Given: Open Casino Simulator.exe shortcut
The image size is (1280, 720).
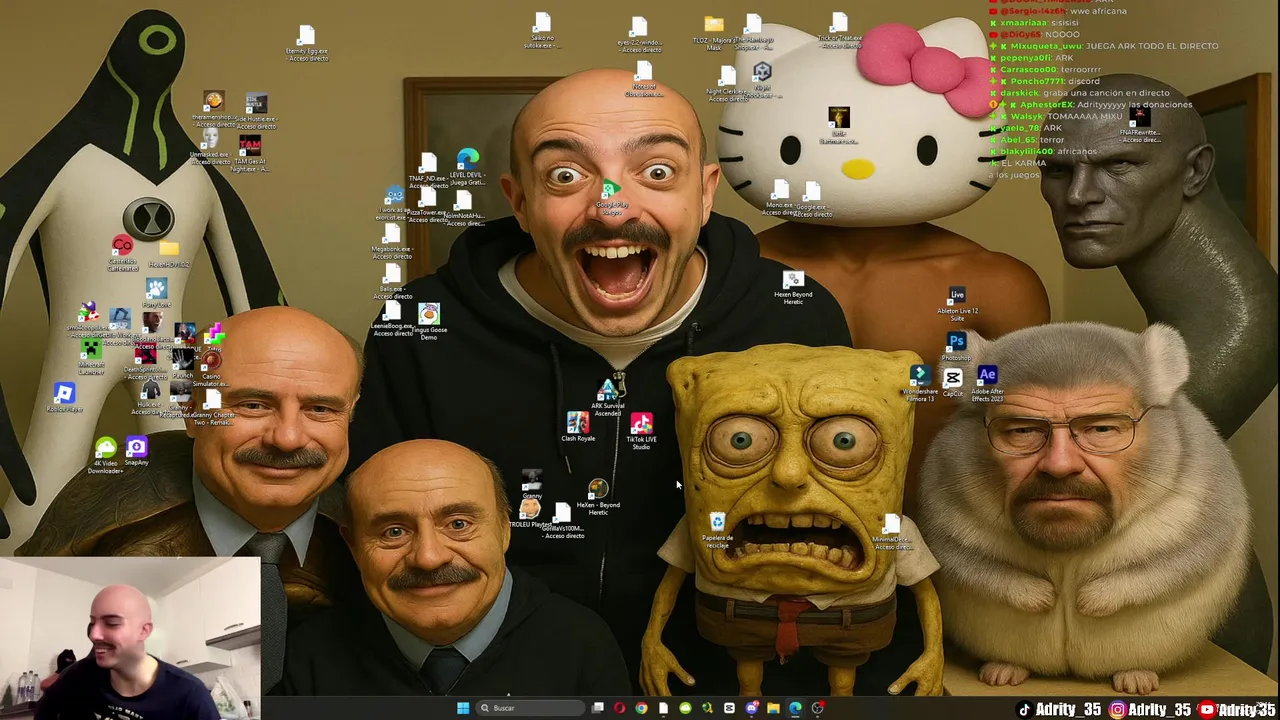Looking at the screenshot, I should (x=212, y=360).
